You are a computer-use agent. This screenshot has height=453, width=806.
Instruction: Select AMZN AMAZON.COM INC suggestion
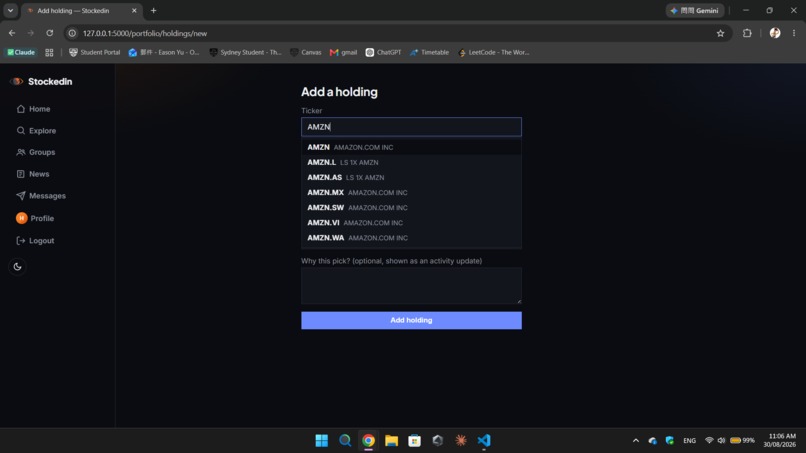[x=411, y=147]
